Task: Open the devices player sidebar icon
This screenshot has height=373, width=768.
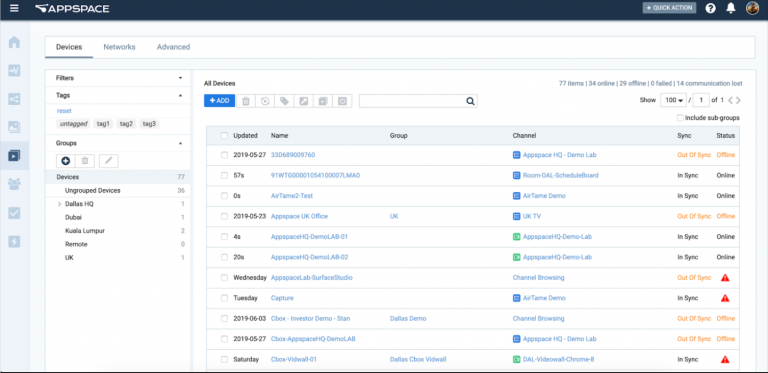Action: [x=14, y=156]
